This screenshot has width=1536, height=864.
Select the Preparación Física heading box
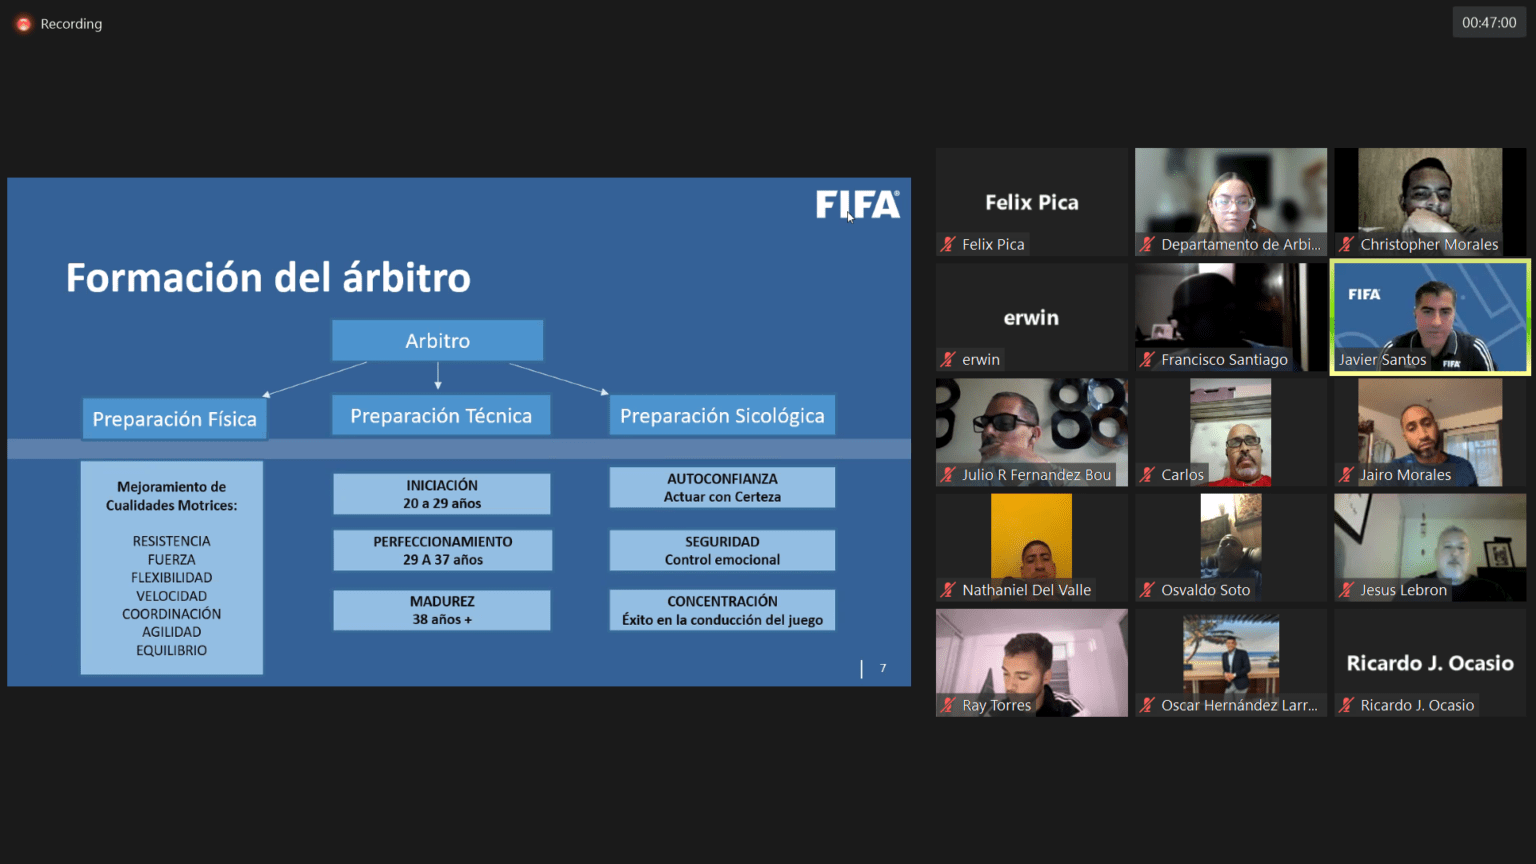(174, 419)
